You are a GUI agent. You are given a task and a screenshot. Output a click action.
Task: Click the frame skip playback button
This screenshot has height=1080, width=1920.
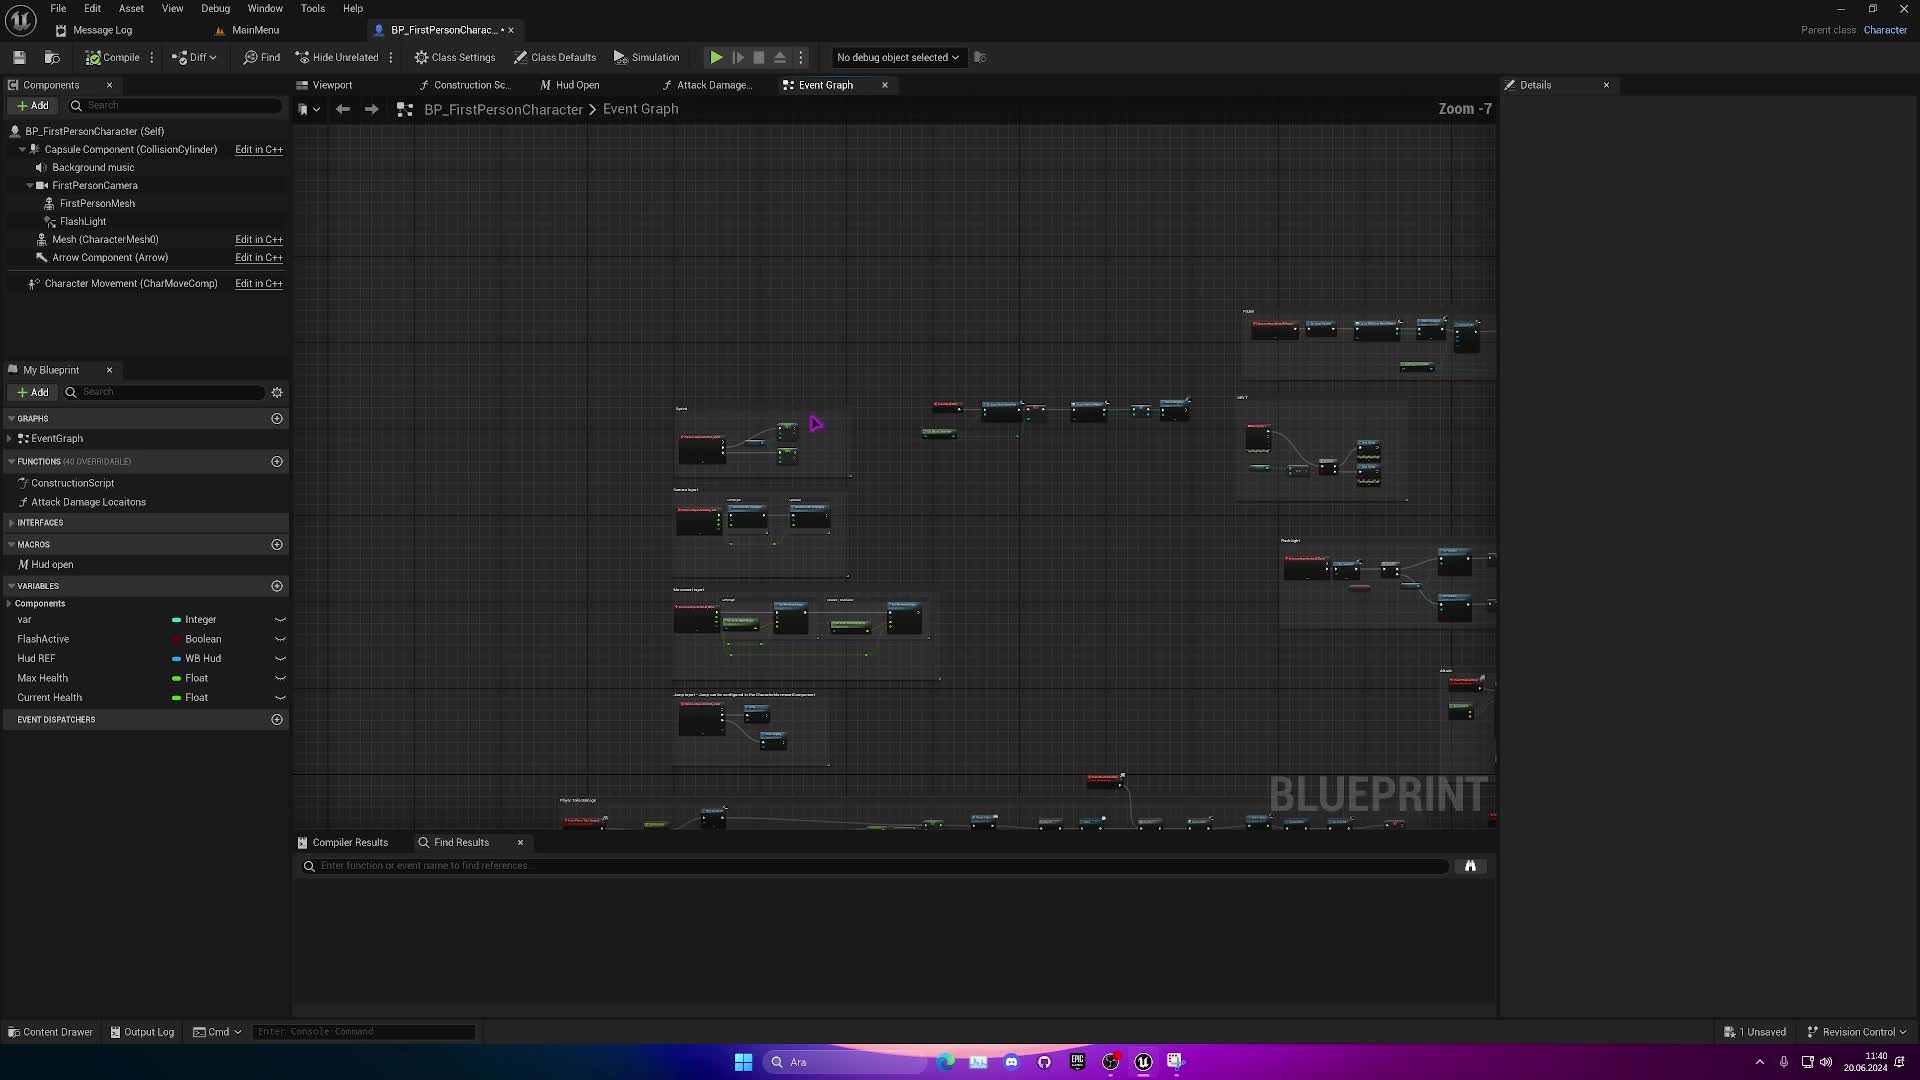(738, 57)
